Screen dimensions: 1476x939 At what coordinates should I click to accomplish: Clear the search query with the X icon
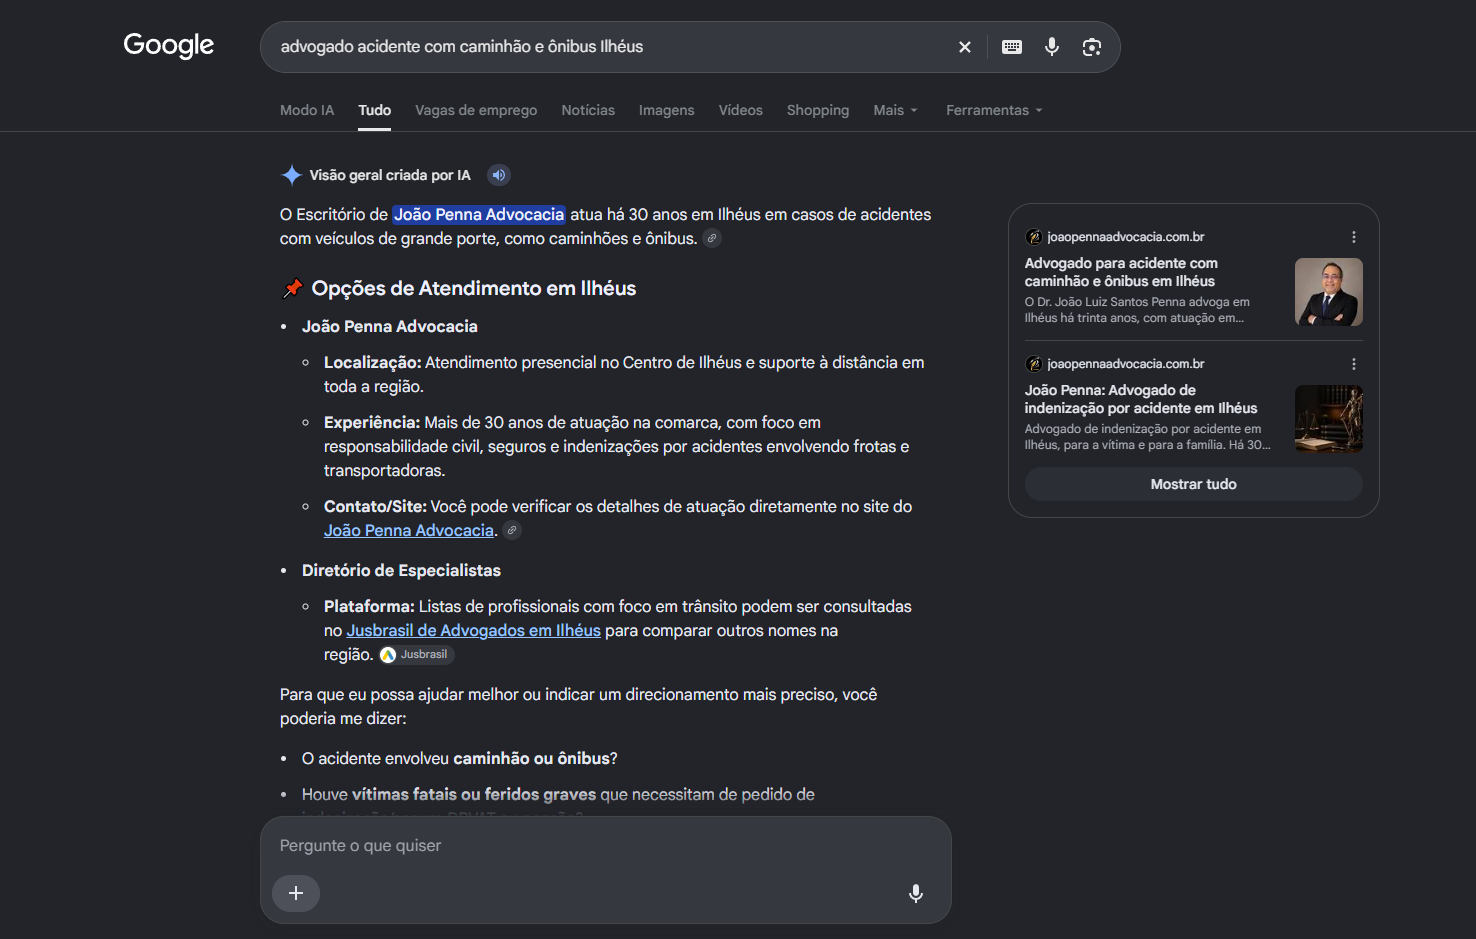pos(965,47)
